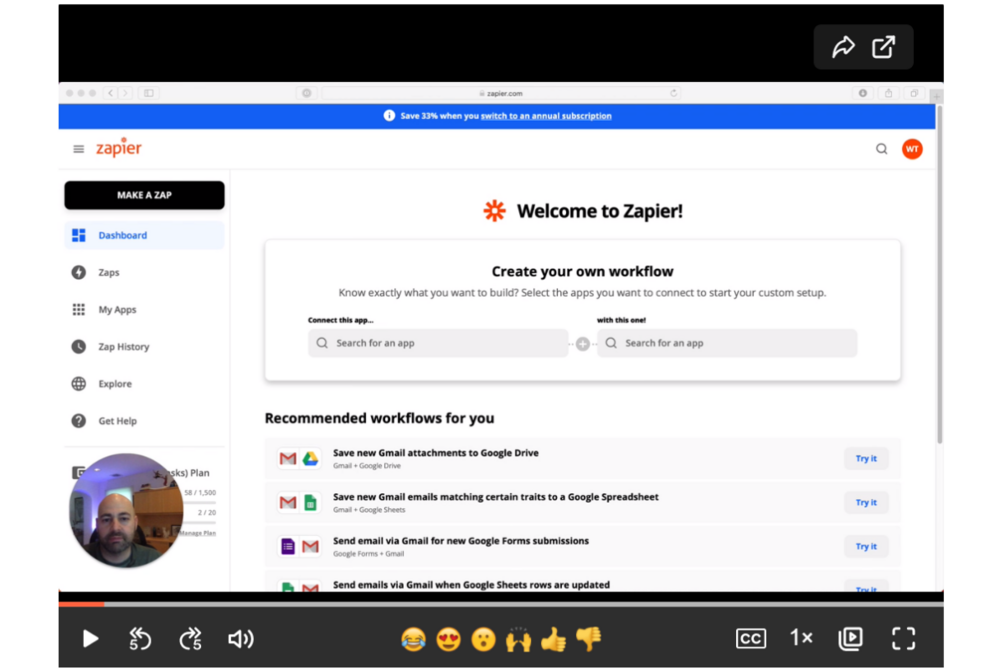The height and width of the screenshot is (670, 1005).
Task: React with raised hands emoji
Action: pos(519,639)
